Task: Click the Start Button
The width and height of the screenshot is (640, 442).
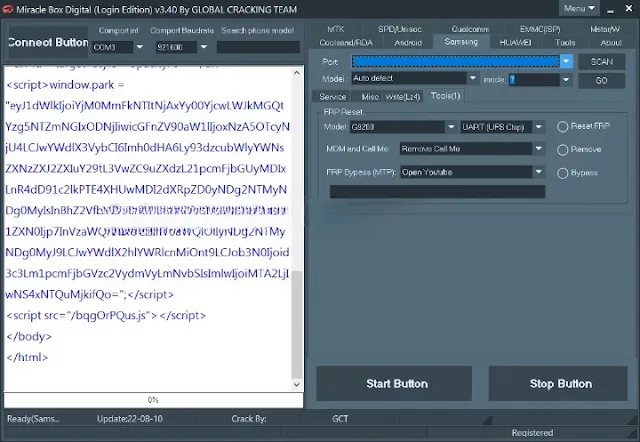Action: pyautogui.click(x=394, y=383)
